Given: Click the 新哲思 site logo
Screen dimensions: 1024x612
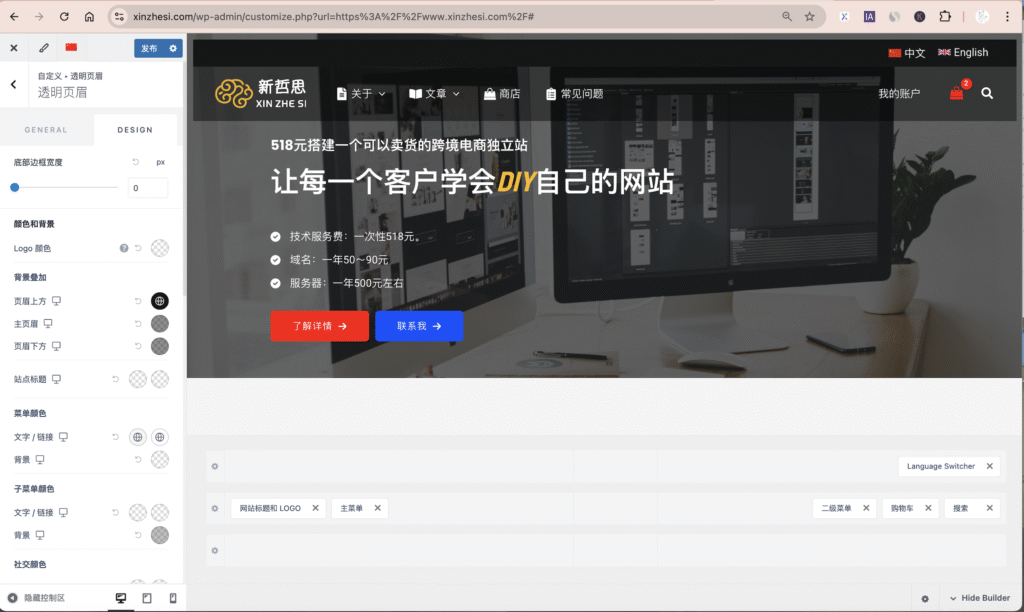Looking at the screenshot, I should 261,93.
